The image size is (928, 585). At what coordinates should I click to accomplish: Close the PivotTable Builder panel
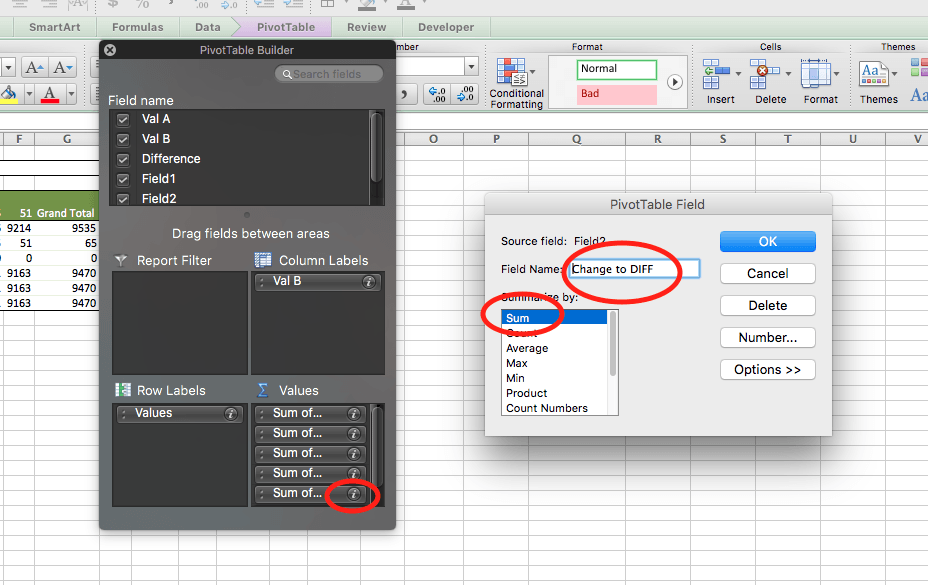110,50
